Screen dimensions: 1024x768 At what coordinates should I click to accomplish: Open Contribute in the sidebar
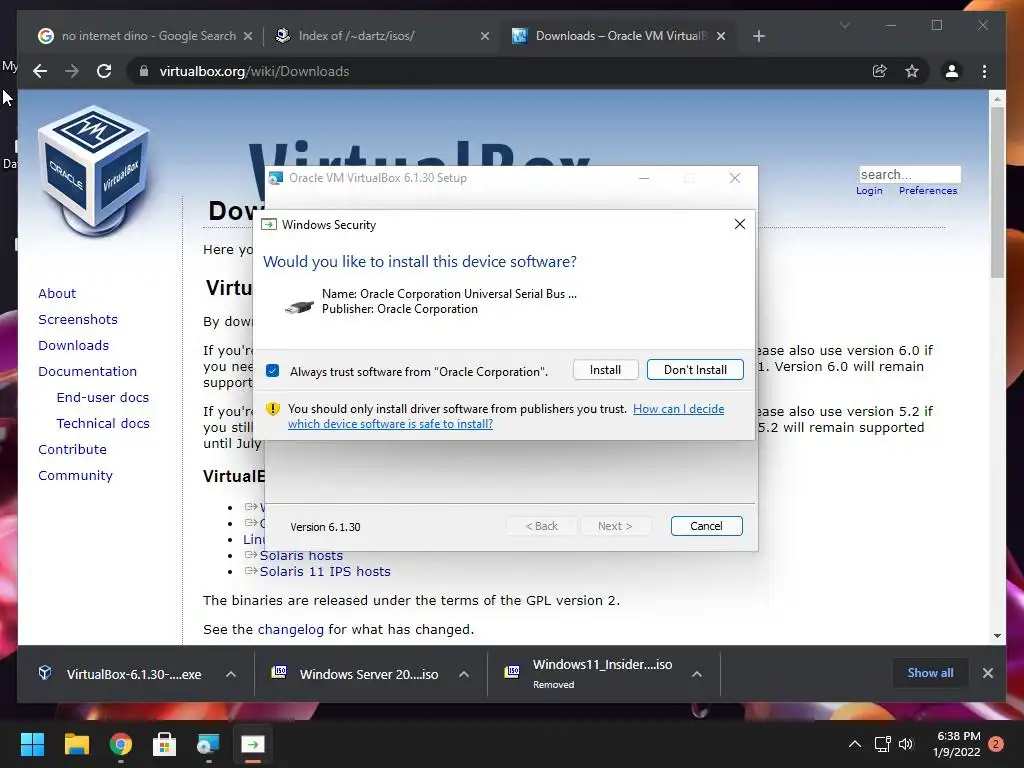coord(72,450)
